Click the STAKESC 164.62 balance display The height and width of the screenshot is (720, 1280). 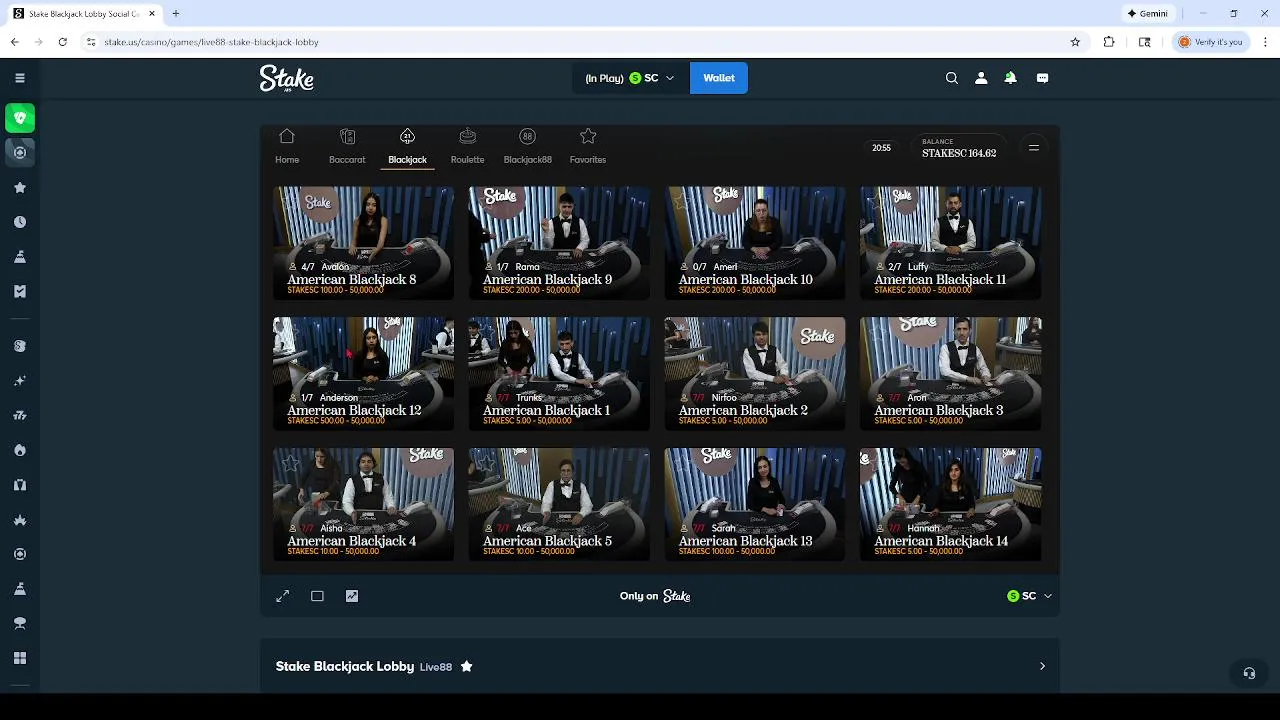pos(959,148)
